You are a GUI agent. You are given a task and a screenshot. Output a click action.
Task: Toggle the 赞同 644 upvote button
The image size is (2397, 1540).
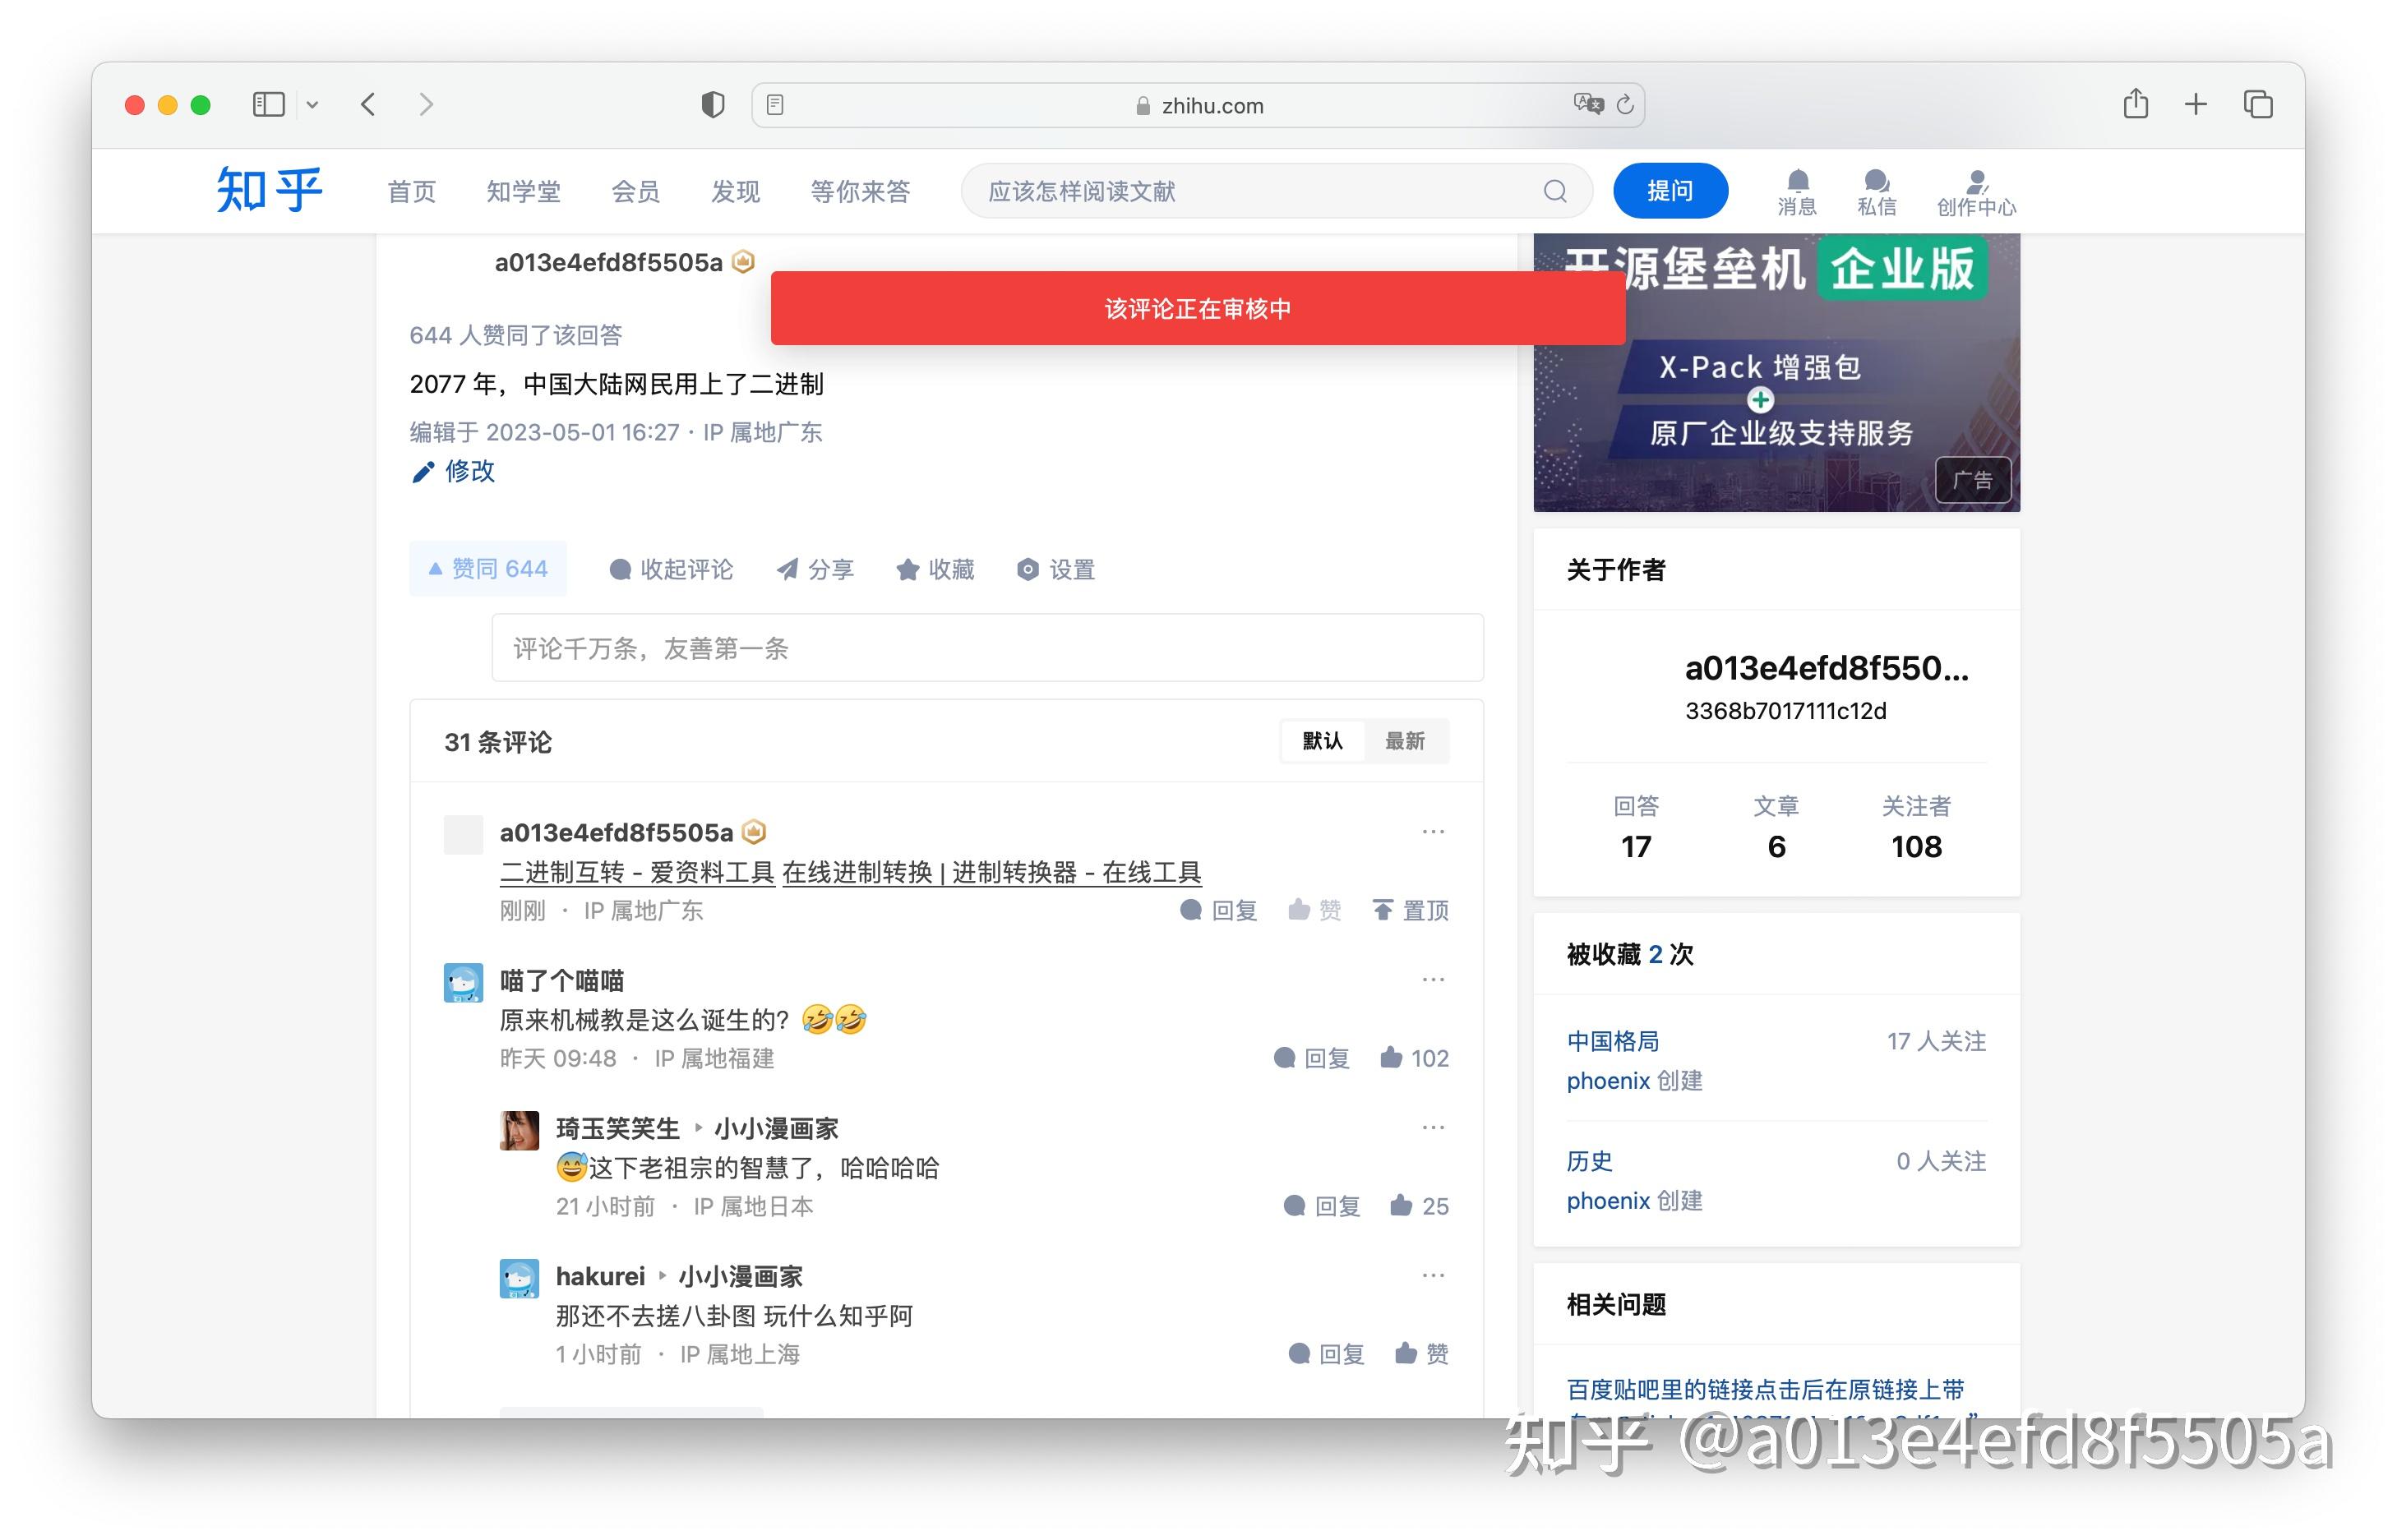point(488,569)
